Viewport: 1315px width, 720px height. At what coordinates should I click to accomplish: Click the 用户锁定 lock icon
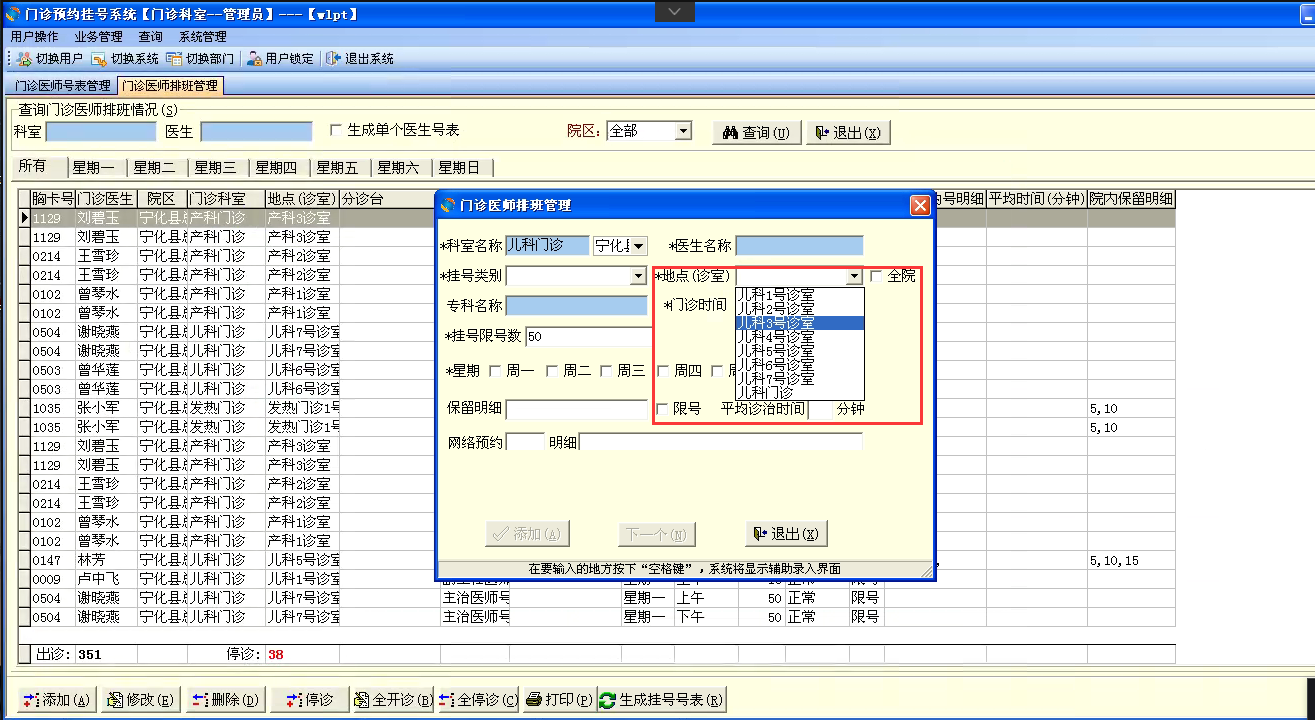pyautogui.click(x=255, y=59)
